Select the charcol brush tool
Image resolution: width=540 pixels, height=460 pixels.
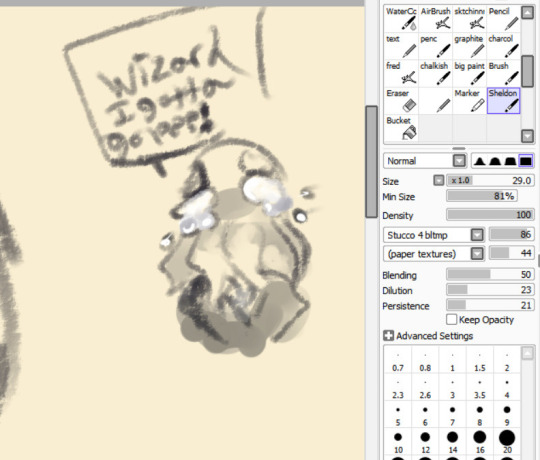503,46
